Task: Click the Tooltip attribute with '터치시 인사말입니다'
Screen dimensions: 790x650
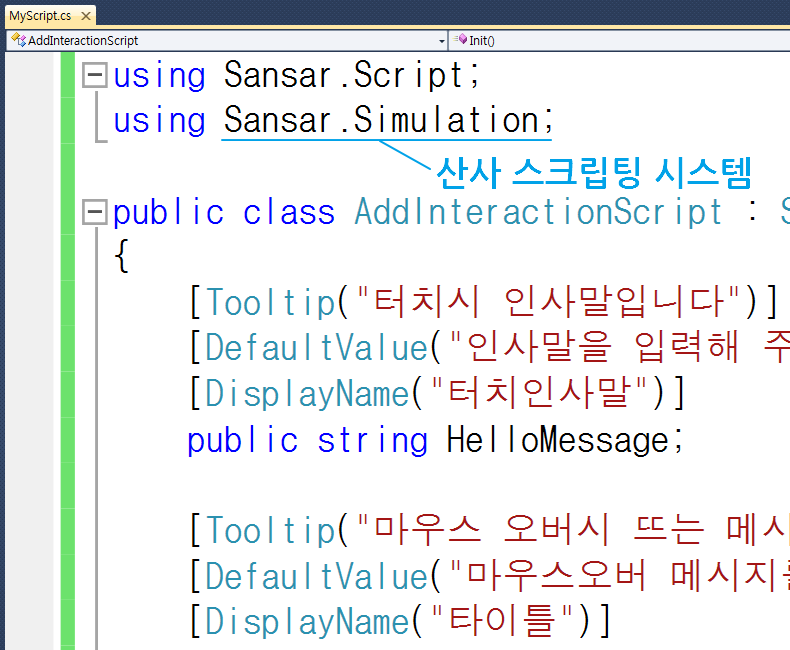Action: (484, 302)
